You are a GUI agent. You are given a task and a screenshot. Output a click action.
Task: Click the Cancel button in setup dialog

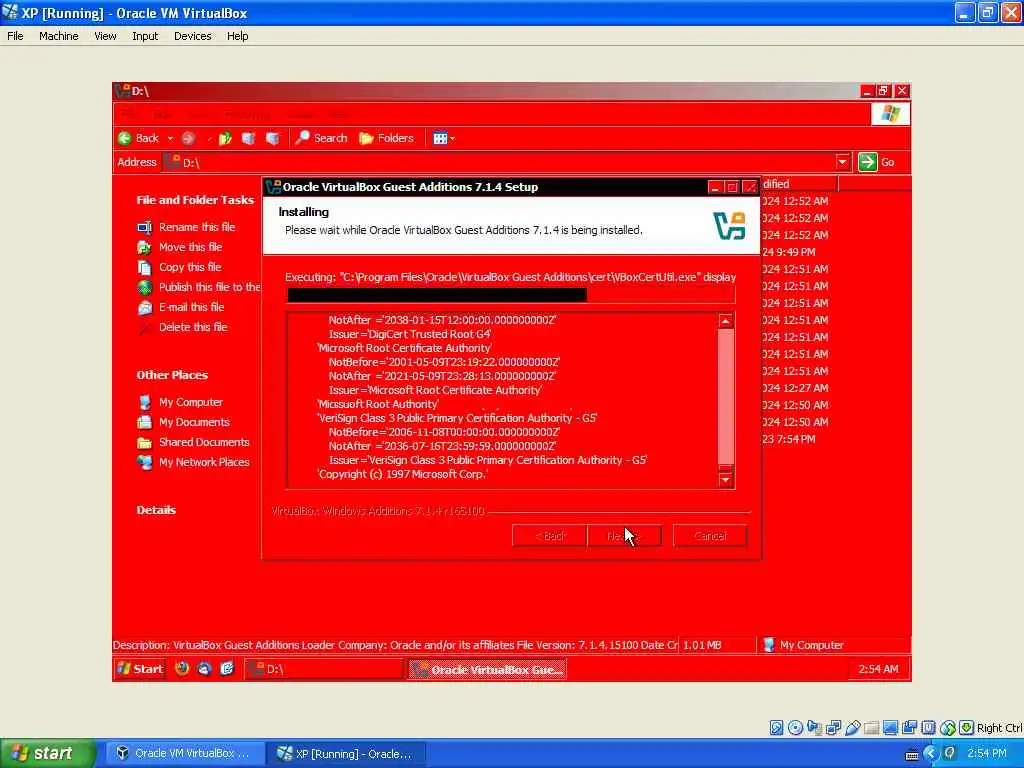click(x=710, y=536)
